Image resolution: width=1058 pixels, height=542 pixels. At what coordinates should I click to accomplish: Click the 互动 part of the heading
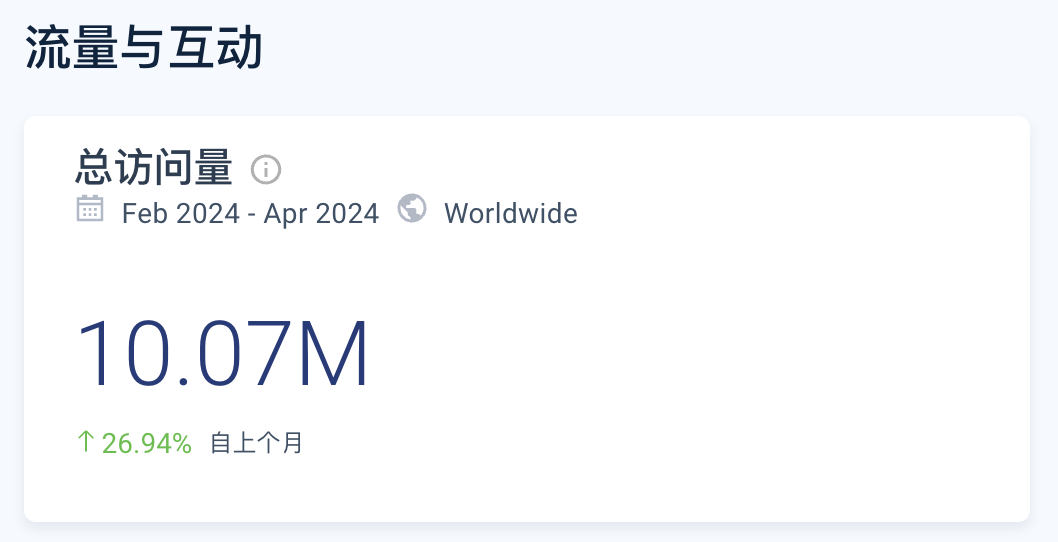click(x=215, y=48)
